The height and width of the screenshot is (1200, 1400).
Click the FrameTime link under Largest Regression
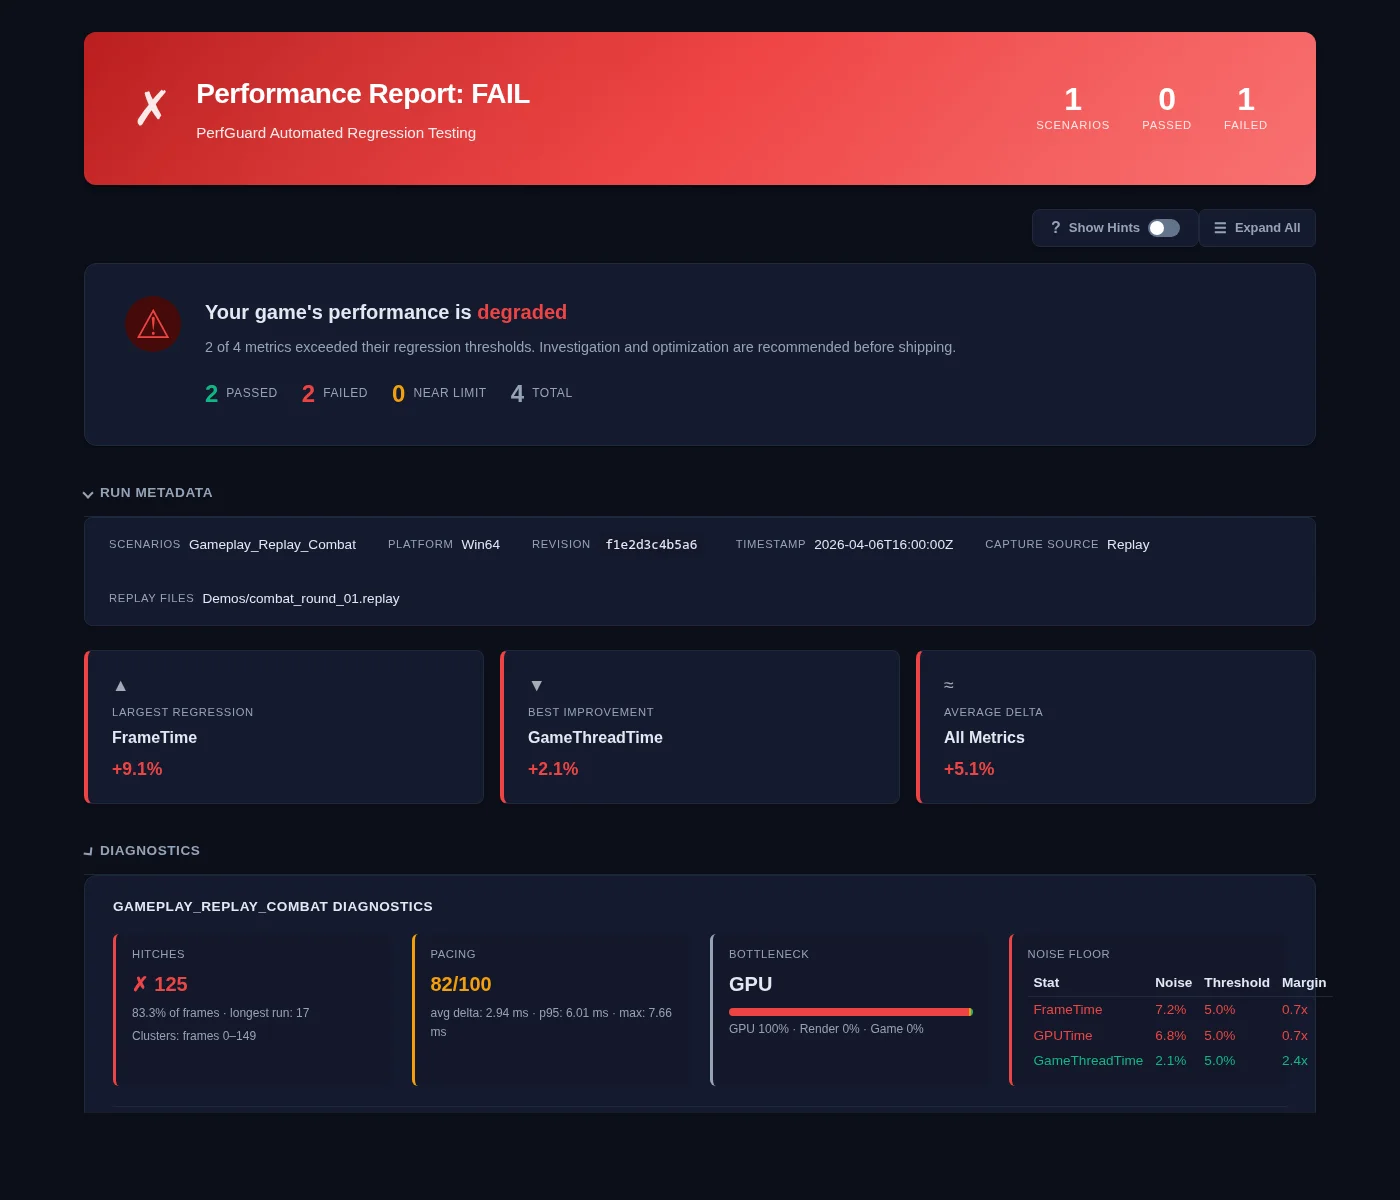pos(154,737)
